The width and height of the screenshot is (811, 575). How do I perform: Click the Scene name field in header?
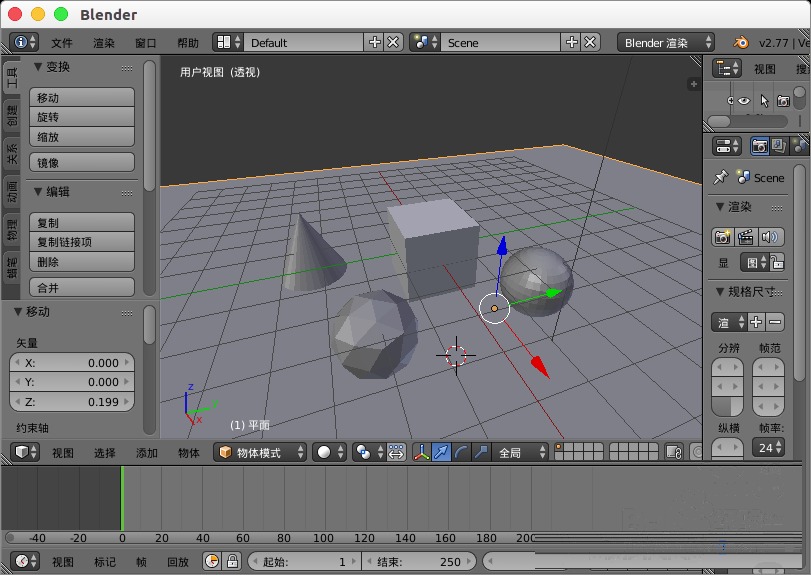tap(500, 42)
